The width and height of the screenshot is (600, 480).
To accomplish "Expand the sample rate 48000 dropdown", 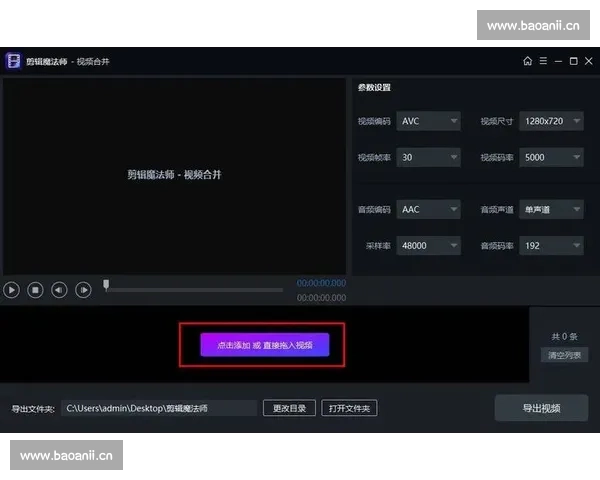I will click(428, 246).
